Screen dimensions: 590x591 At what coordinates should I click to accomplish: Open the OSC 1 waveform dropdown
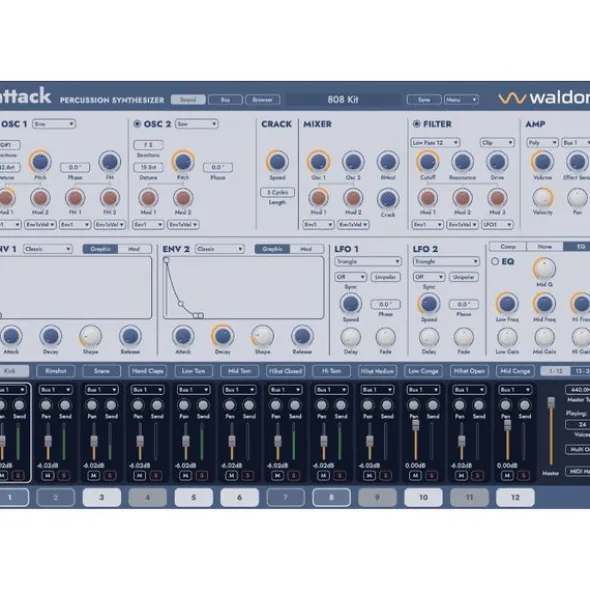pos(54,124)
